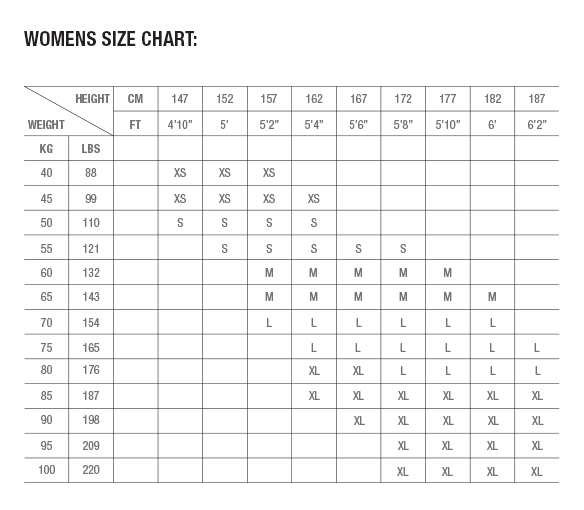Click XL for 90 kg at 167 cm

[359, 421]
